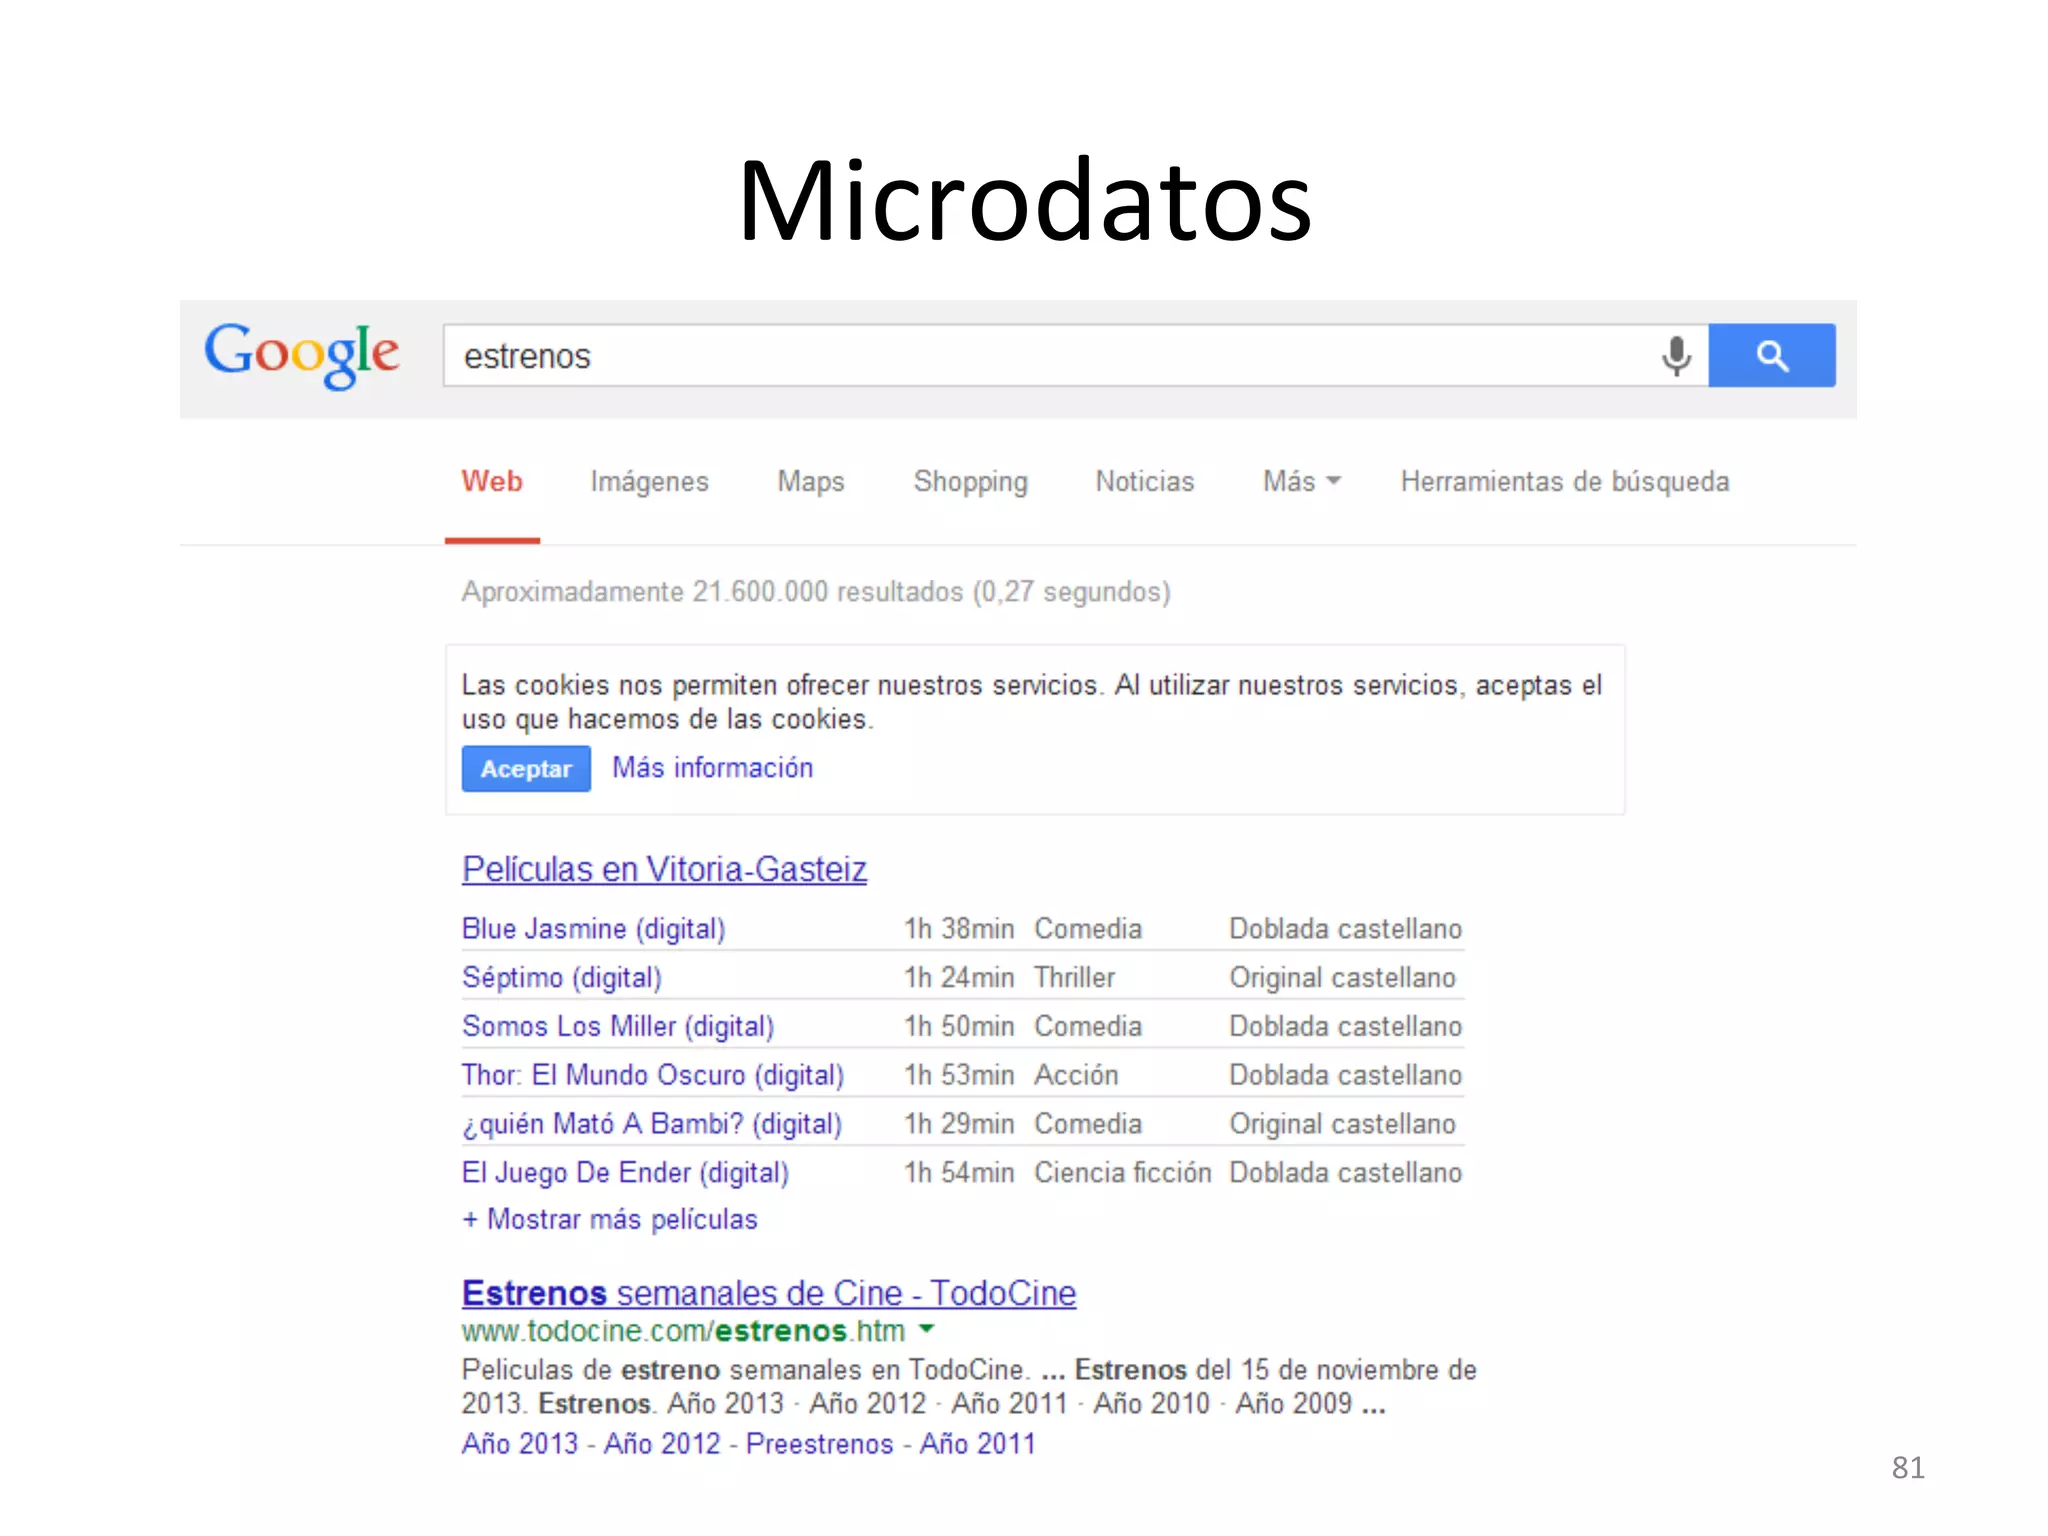Screen dimensions: 2048x1536
Task: Open the Año 2013 sitelink
Action: pyautogui.click(x=520, y=1444)
